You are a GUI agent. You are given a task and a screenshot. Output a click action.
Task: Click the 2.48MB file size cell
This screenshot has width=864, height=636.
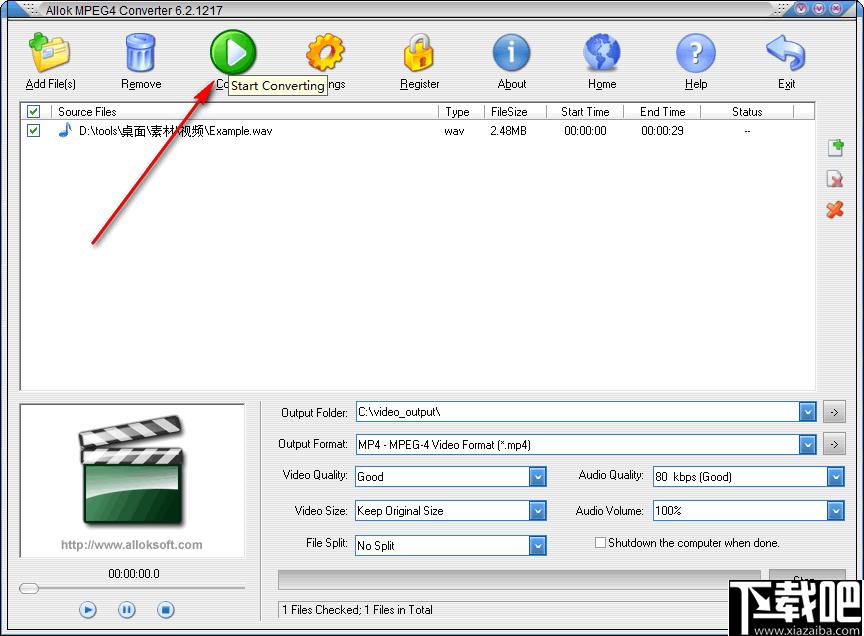coord(508,131)
